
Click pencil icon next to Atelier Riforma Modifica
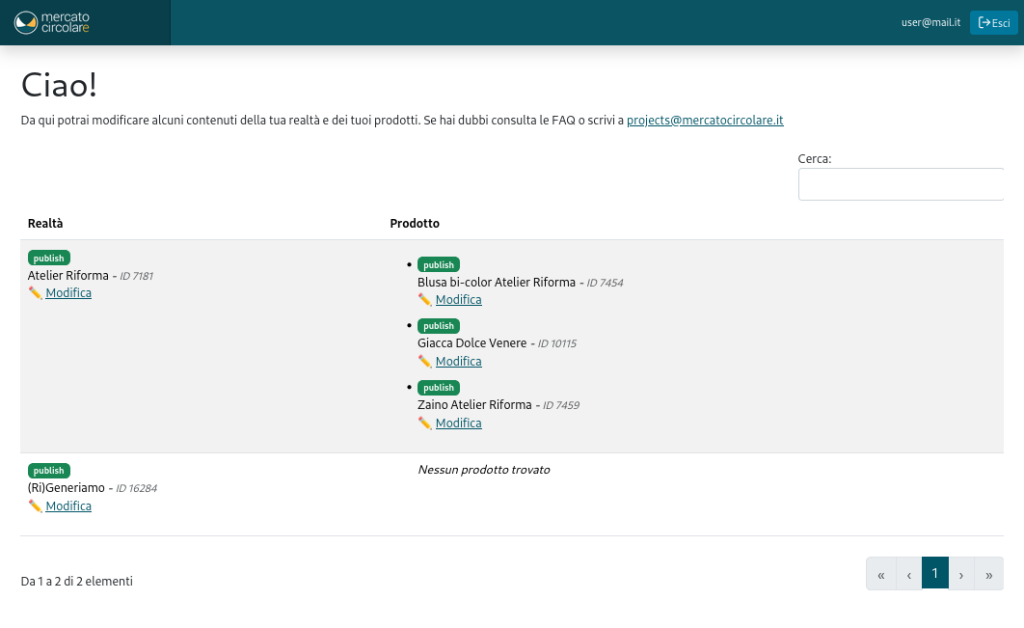(35, 292)
